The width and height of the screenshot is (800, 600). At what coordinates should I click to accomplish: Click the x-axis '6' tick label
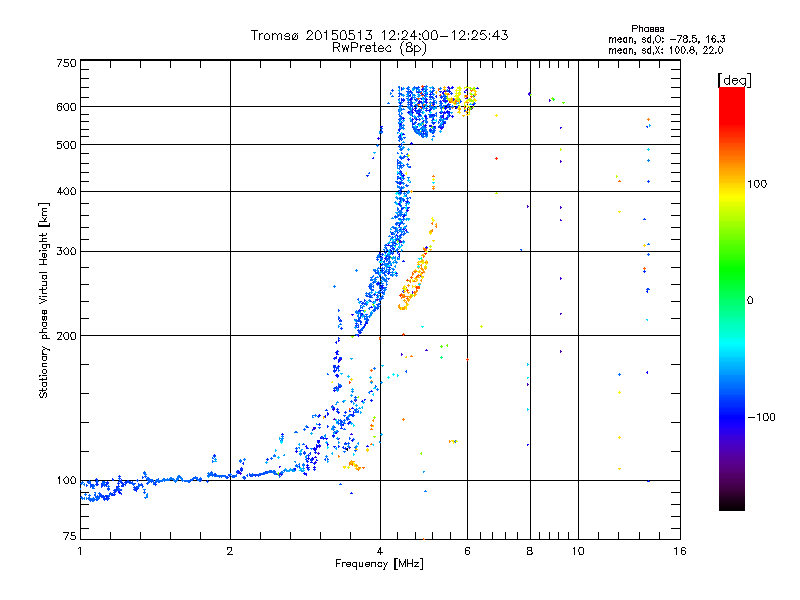(467, 551)
